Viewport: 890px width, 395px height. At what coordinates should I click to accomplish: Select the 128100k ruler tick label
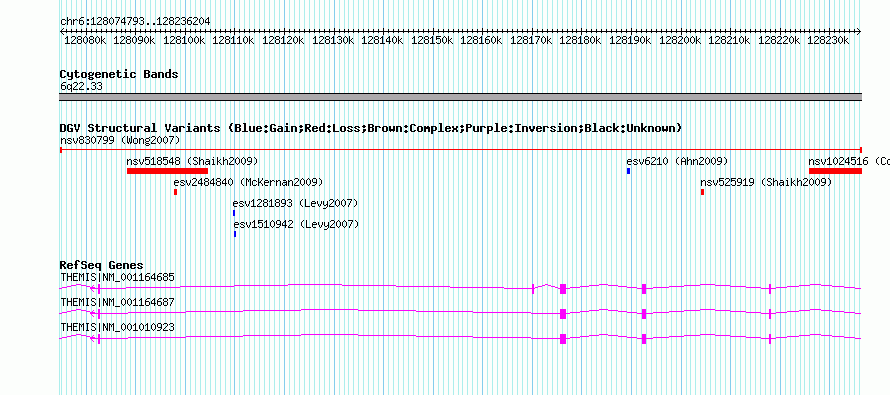(x=184, y=41)
